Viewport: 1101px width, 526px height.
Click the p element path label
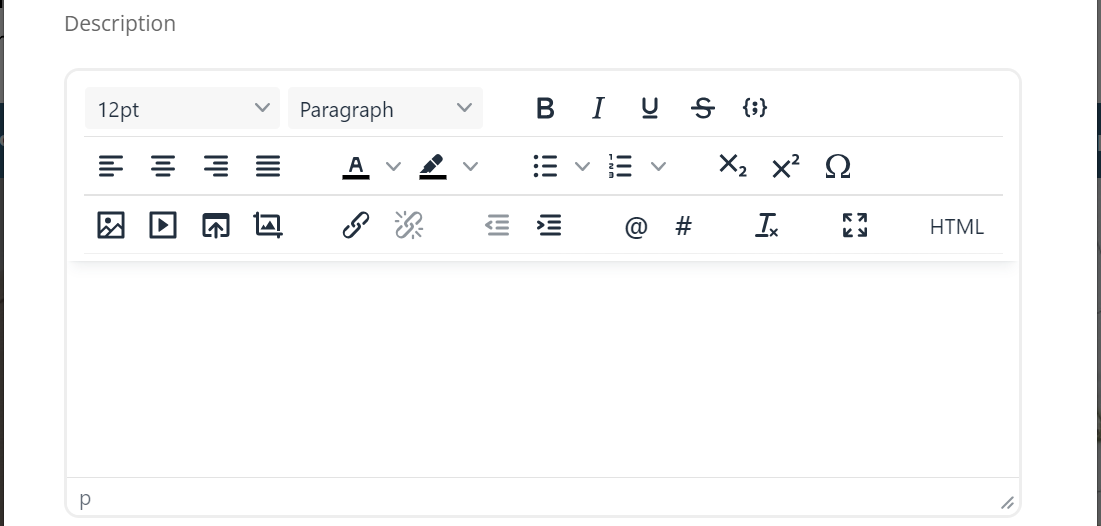[85, 498]
